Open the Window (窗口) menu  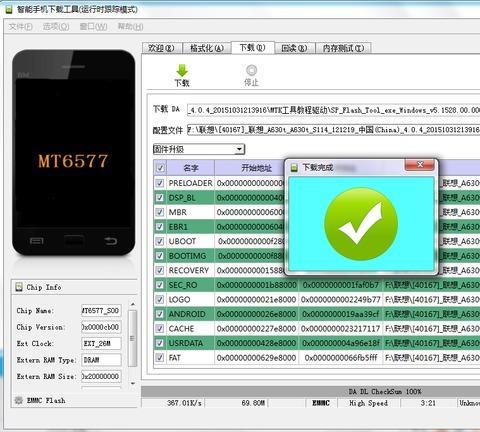[93, 26]
